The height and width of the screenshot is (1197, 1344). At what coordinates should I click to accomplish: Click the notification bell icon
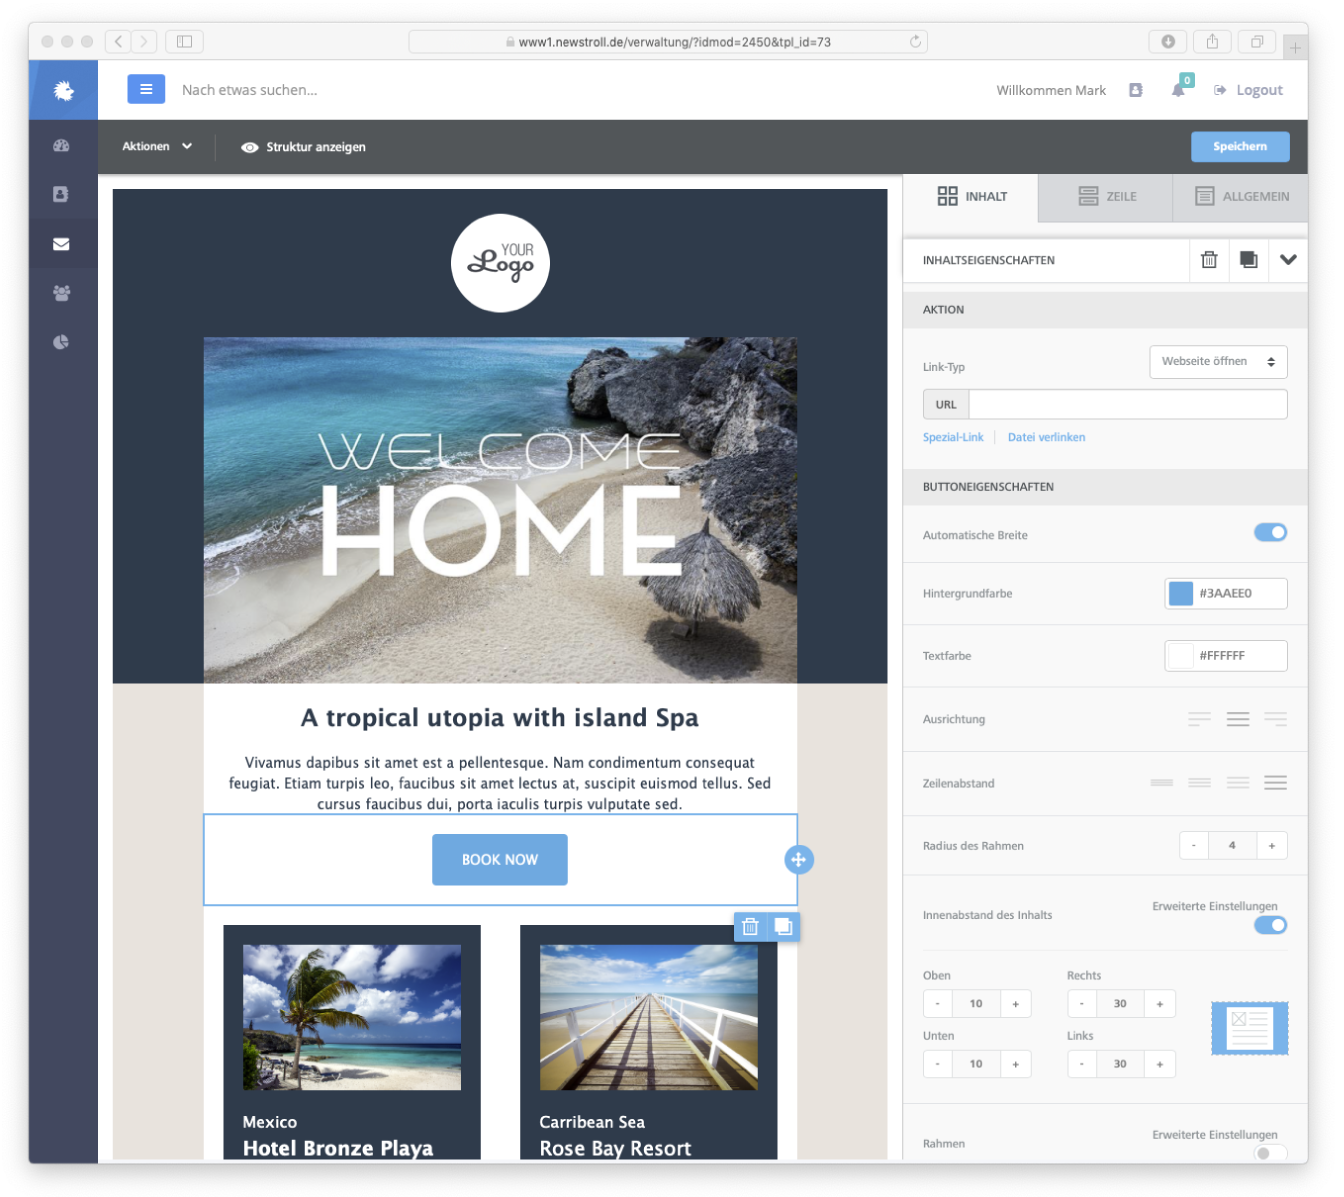(x=1179, y=90)
